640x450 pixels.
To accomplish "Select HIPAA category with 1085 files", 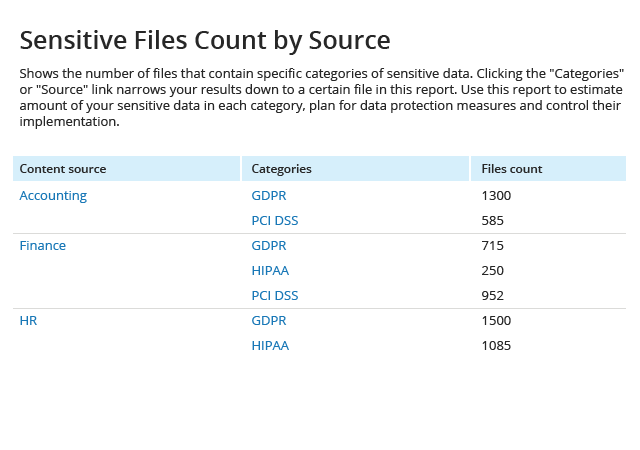I will [x=270, y=345].
